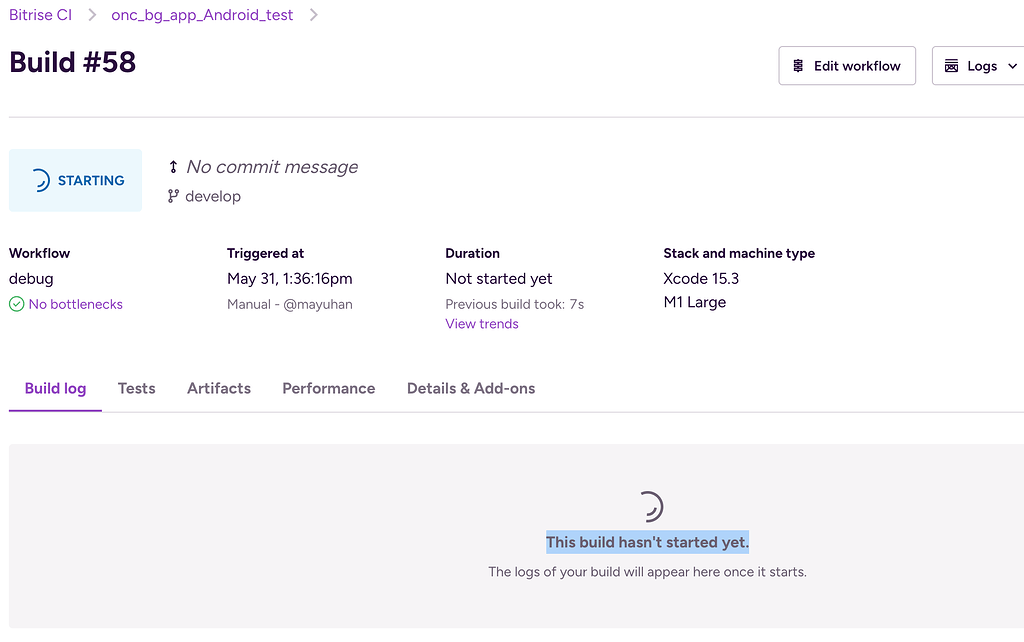Viewport: 1024px width, 642px height.
Task: Switch to the Build log tab
Action: pyautogui.click(x=55, y=388)
